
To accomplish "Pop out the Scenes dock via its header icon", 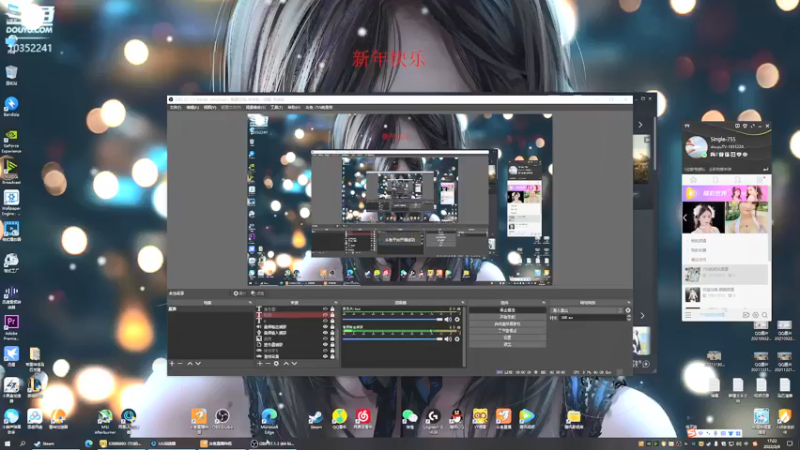I will point(250,303).
